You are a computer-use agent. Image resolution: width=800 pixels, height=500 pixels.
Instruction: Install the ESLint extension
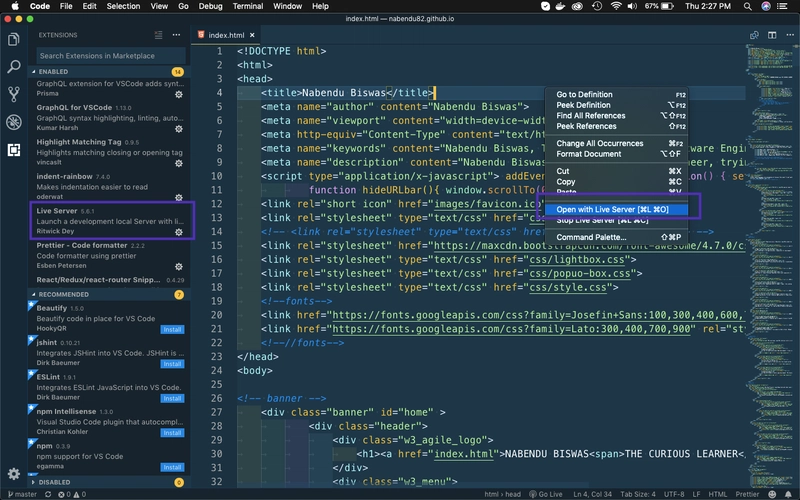pyautogui.click(x=172, y=398)
